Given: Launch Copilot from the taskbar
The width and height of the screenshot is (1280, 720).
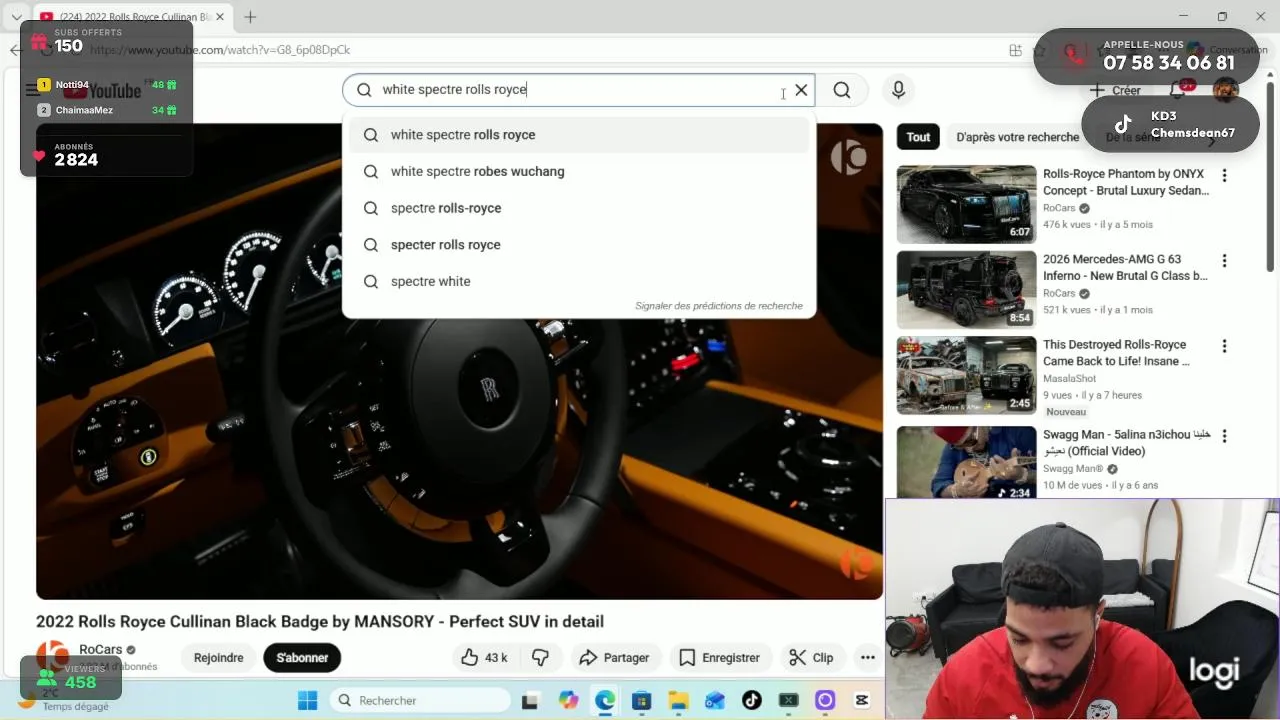Looking at the screenshot, I should click(568, 700).
